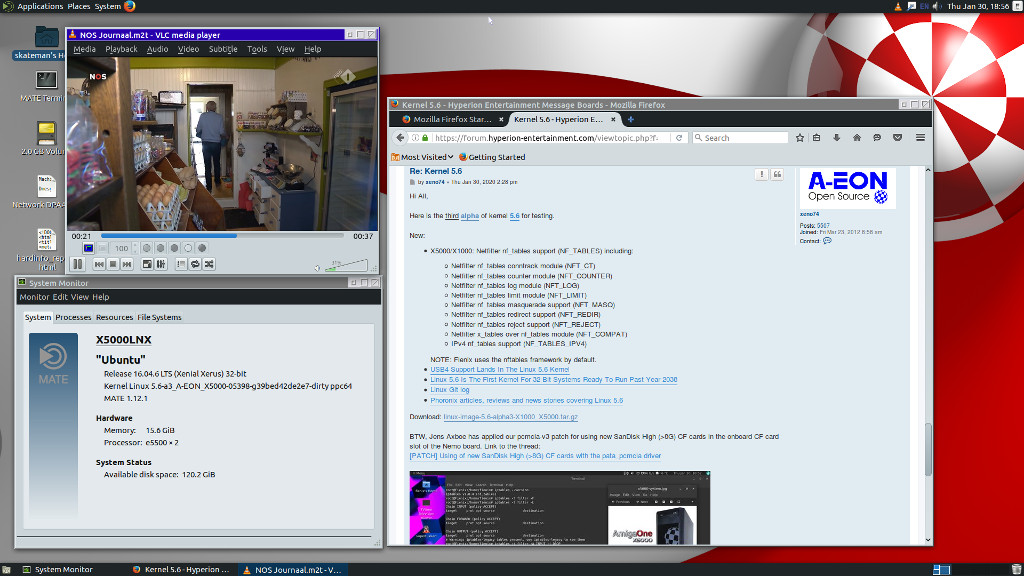
Task: Go back in Firefox
Action: point(400,138)
